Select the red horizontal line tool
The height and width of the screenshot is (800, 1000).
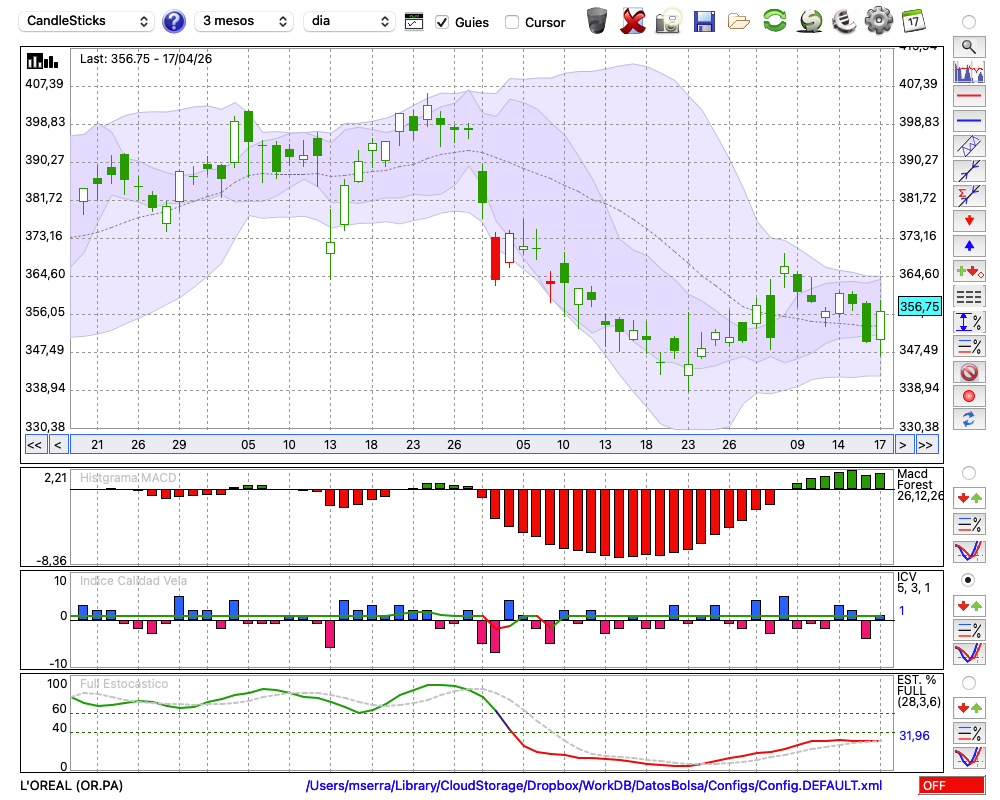(969, 96)
